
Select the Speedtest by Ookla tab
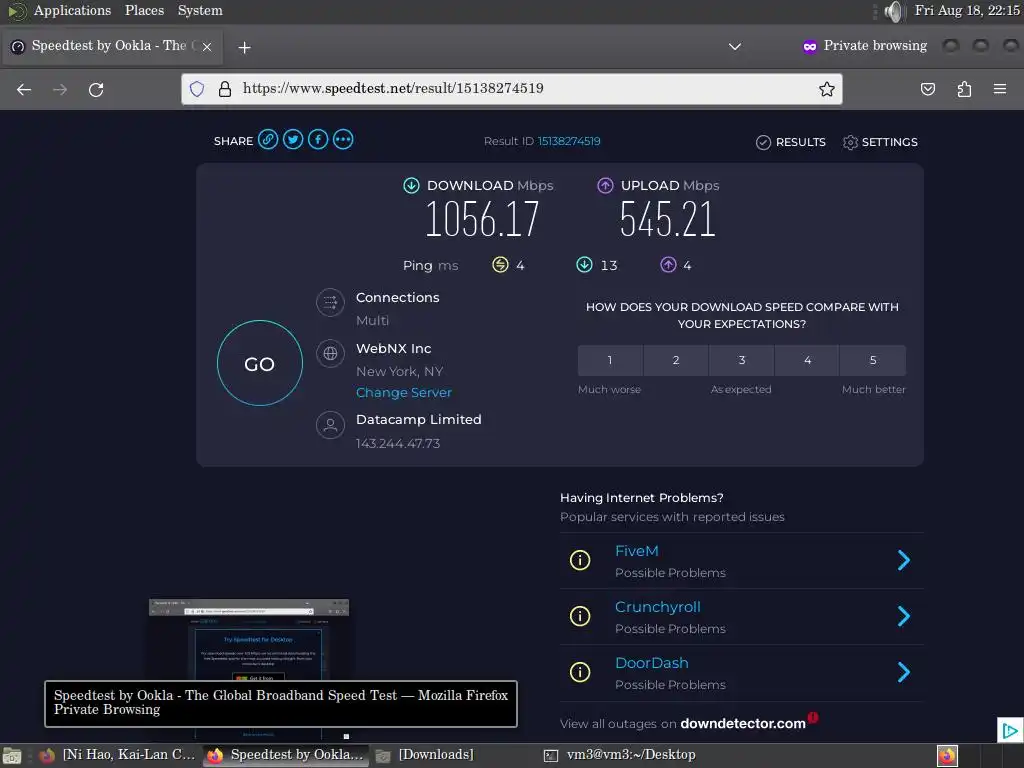[x=112, y=46]
